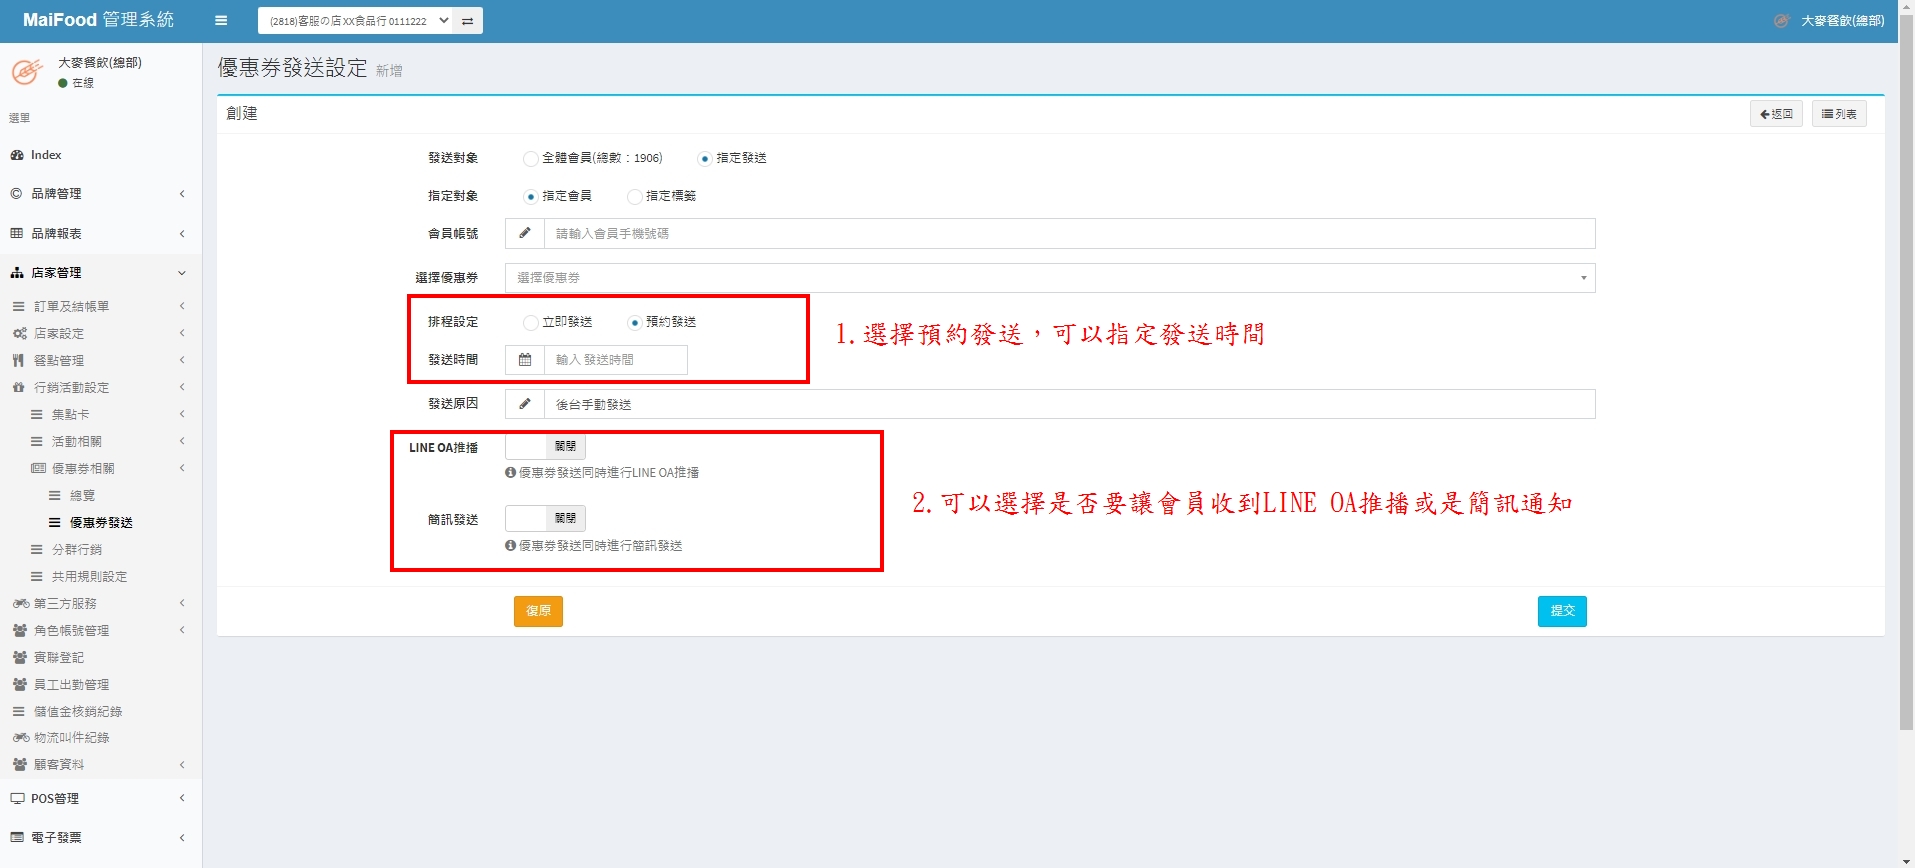Toggle the 簡訊發送 switch
The height and width of the screenshot is (868, 1915).
pos(545,518)
